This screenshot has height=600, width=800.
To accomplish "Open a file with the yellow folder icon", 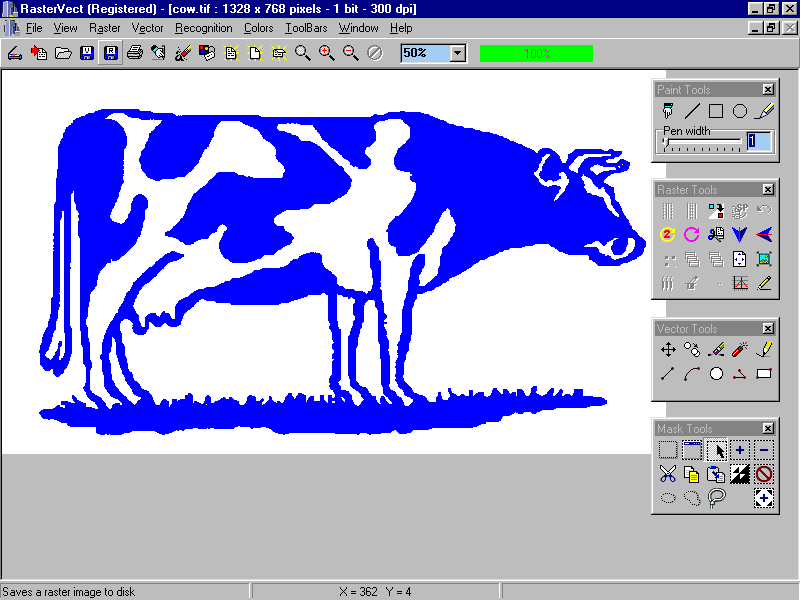I will (x=63, y=53).
